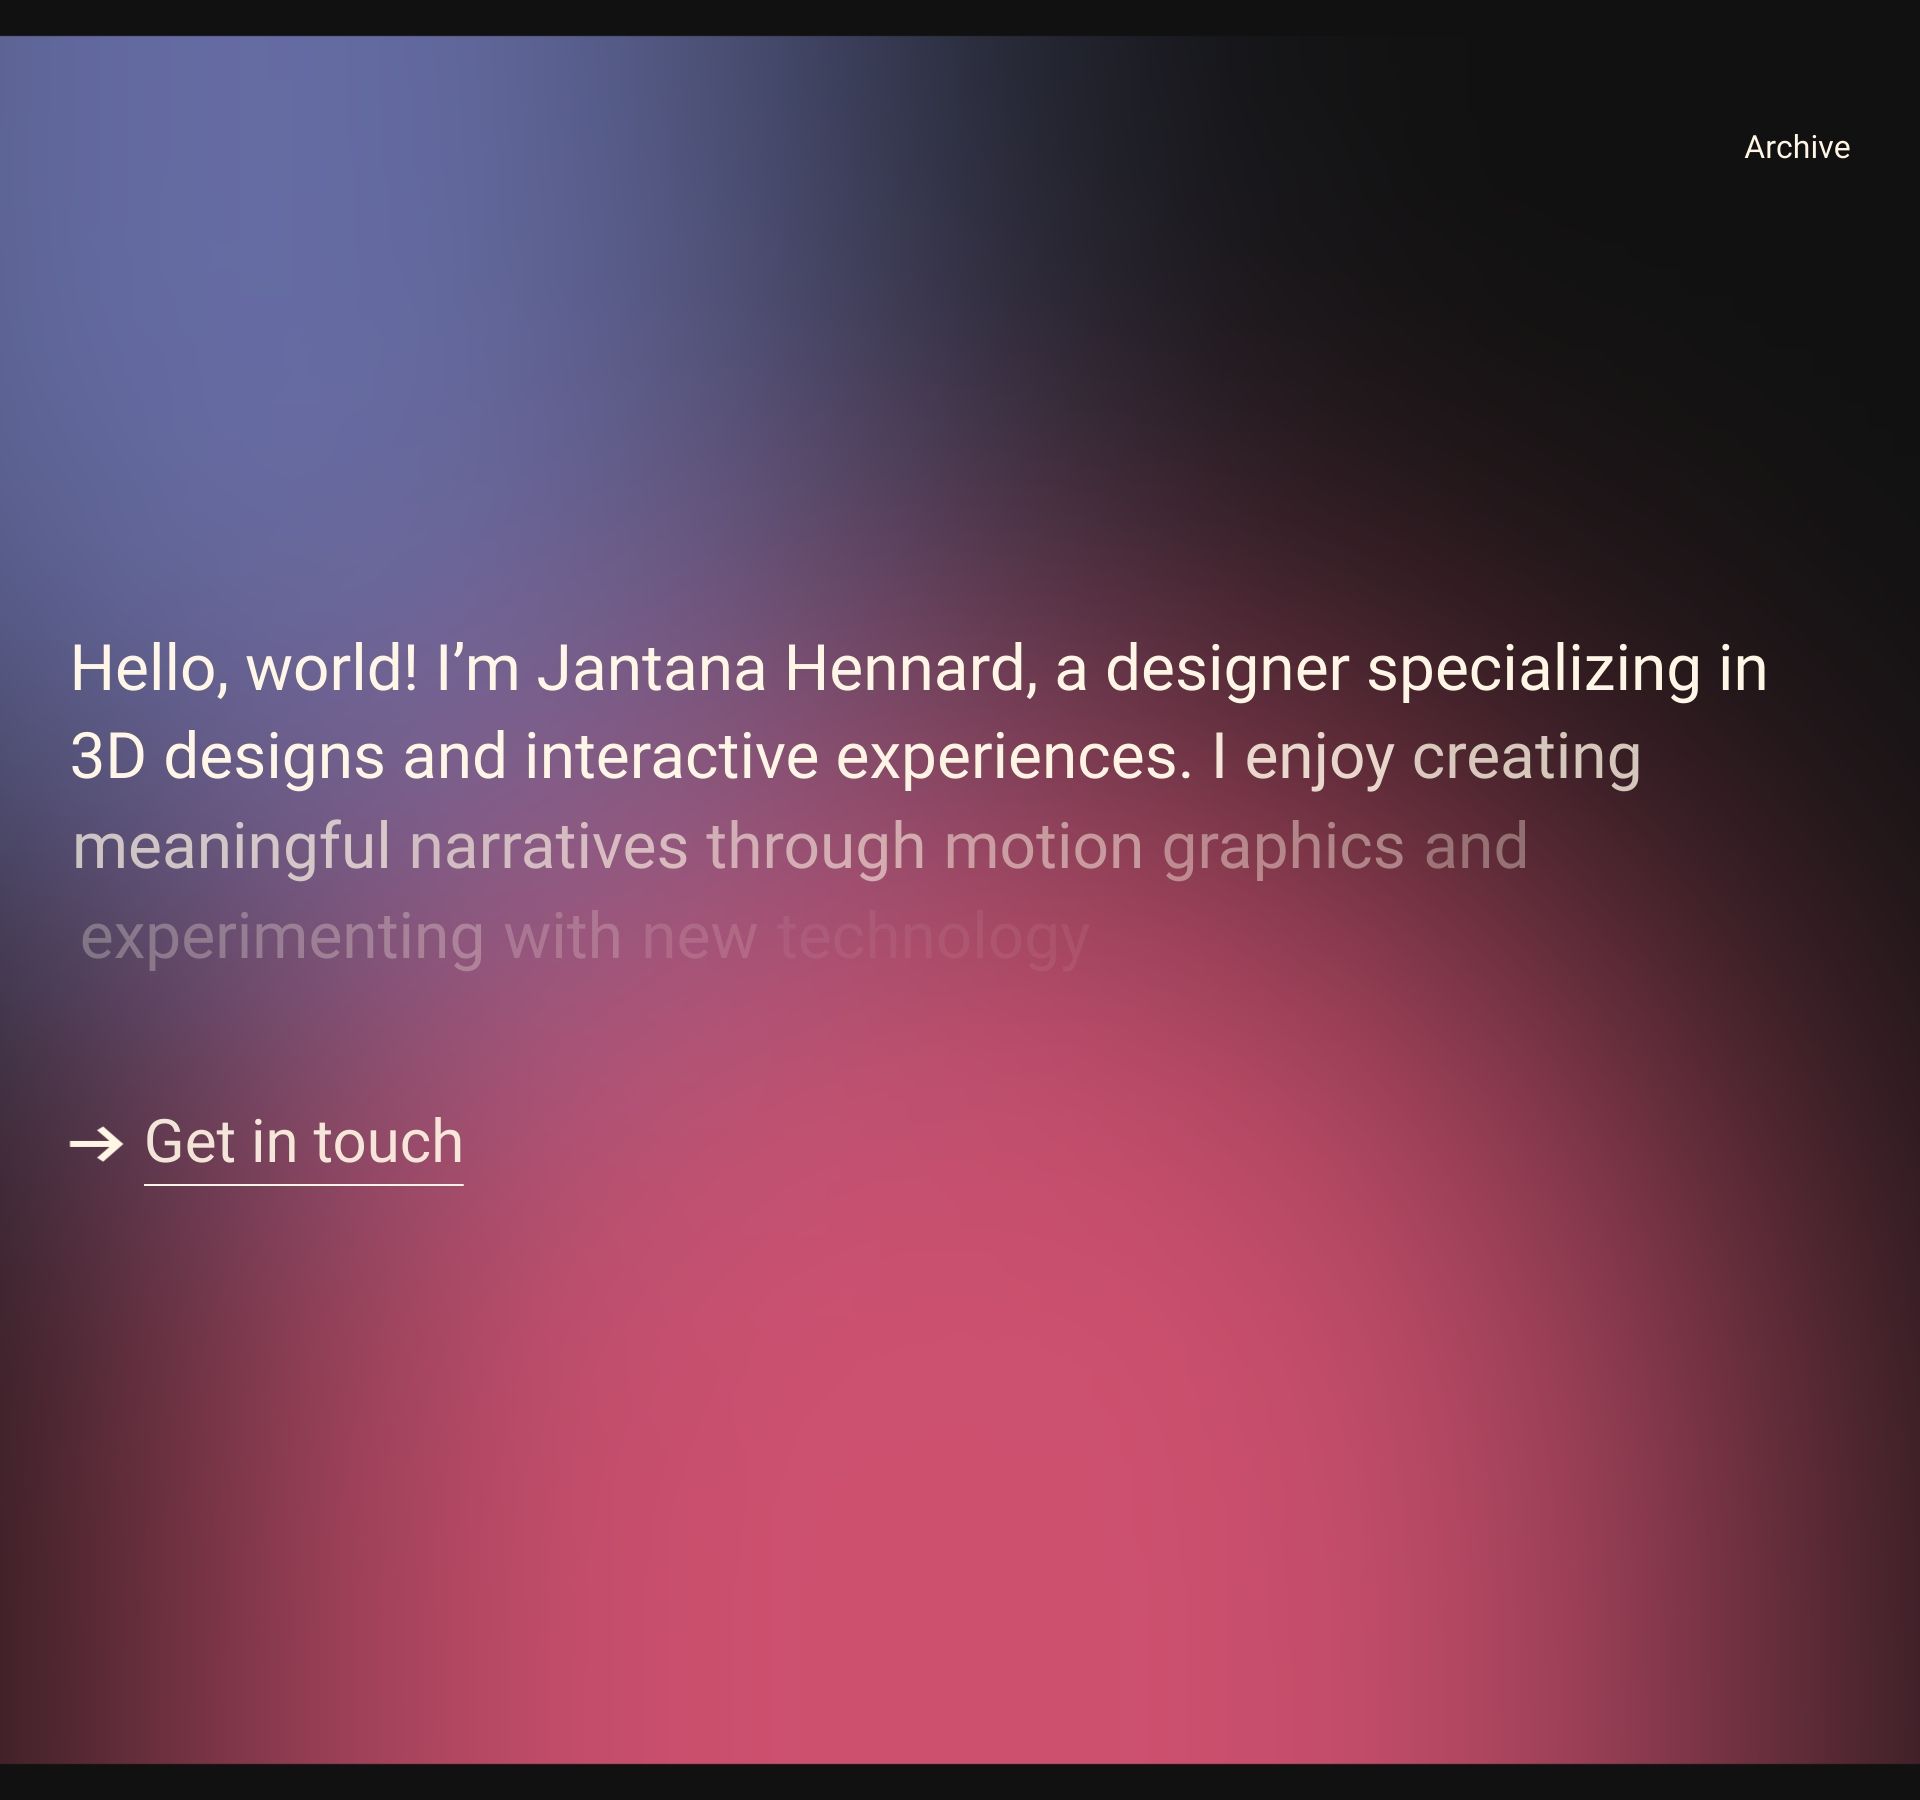Image resolution: width=1920 pixels, height=1800 pixels.
Task: Click the word and after graphics
Action: (1475, 847)
